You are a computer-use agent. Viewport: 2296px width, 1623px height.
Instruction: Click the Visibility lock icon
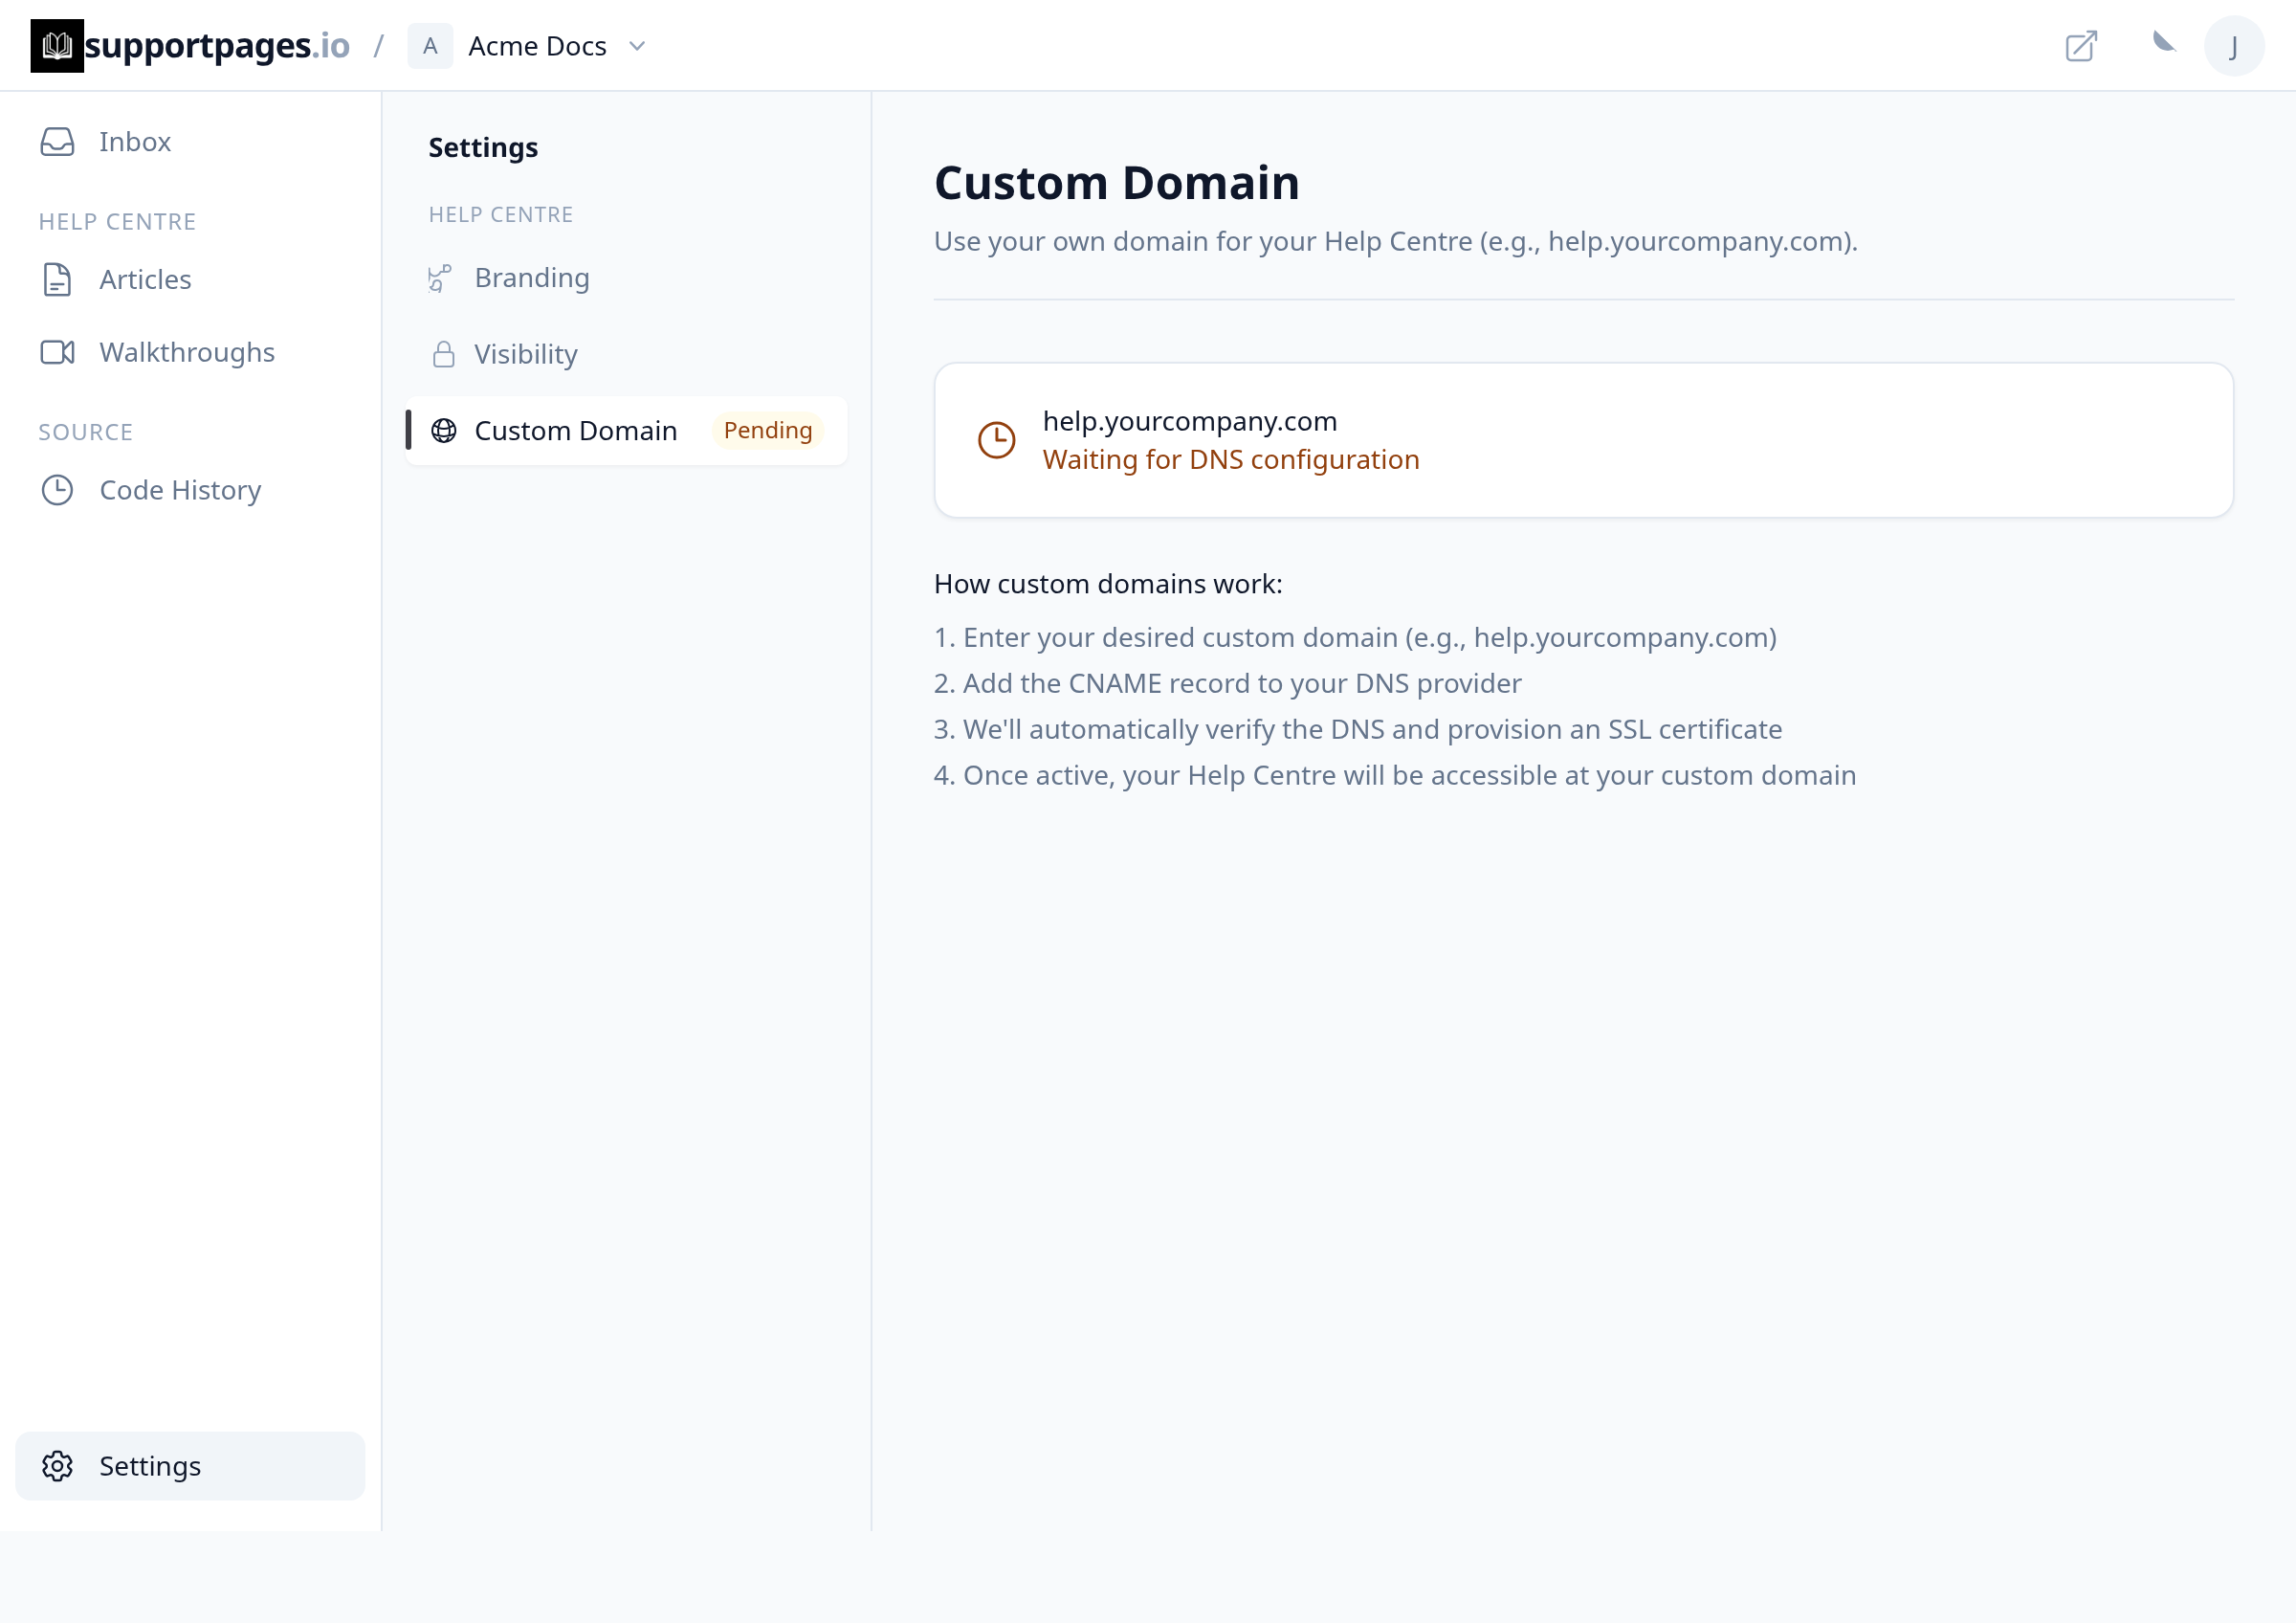click(443, 354)
